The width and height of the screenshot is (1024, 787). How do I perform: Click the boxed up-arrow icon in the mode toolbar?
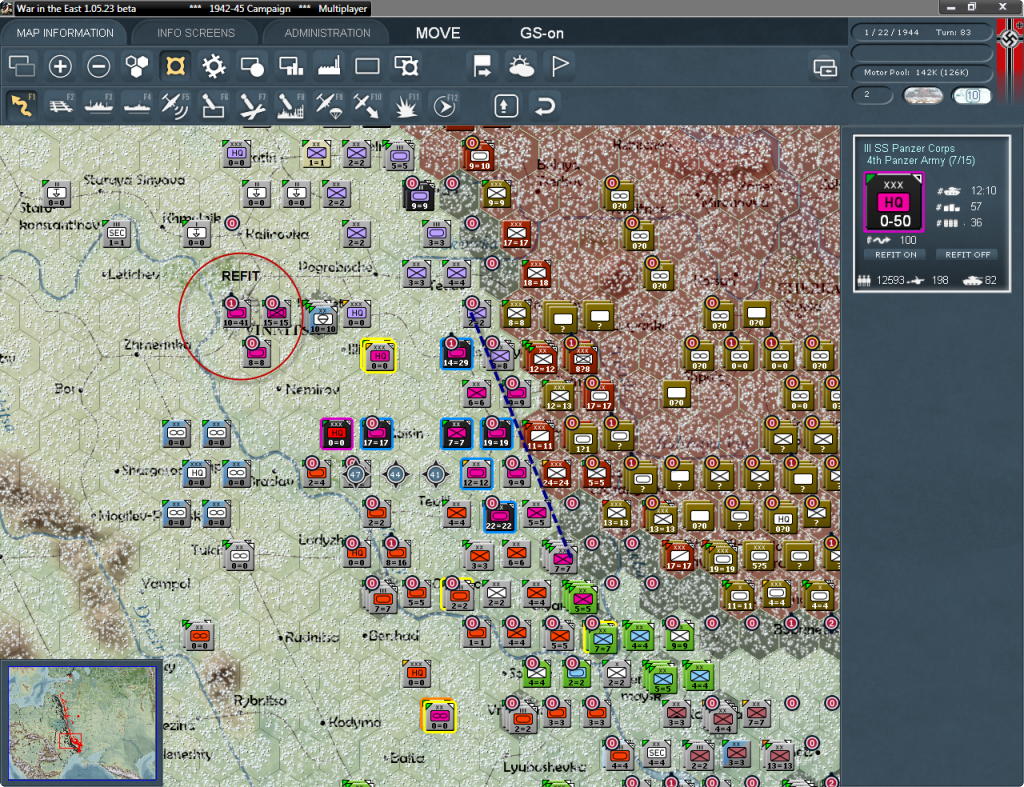(x=505, y=106)
